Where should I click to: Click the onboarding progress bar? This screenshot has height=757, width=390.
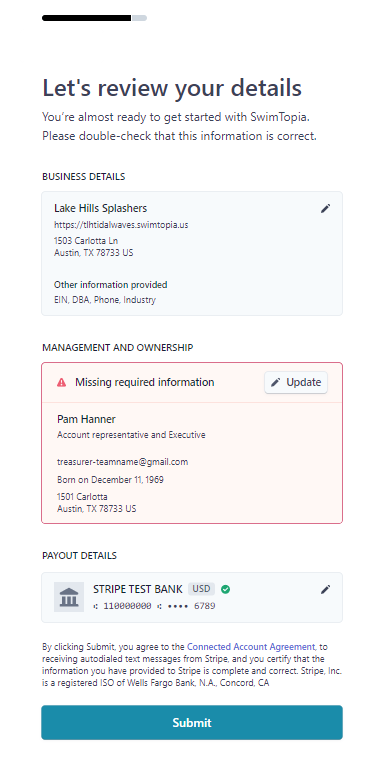click(x=94, y=18)
